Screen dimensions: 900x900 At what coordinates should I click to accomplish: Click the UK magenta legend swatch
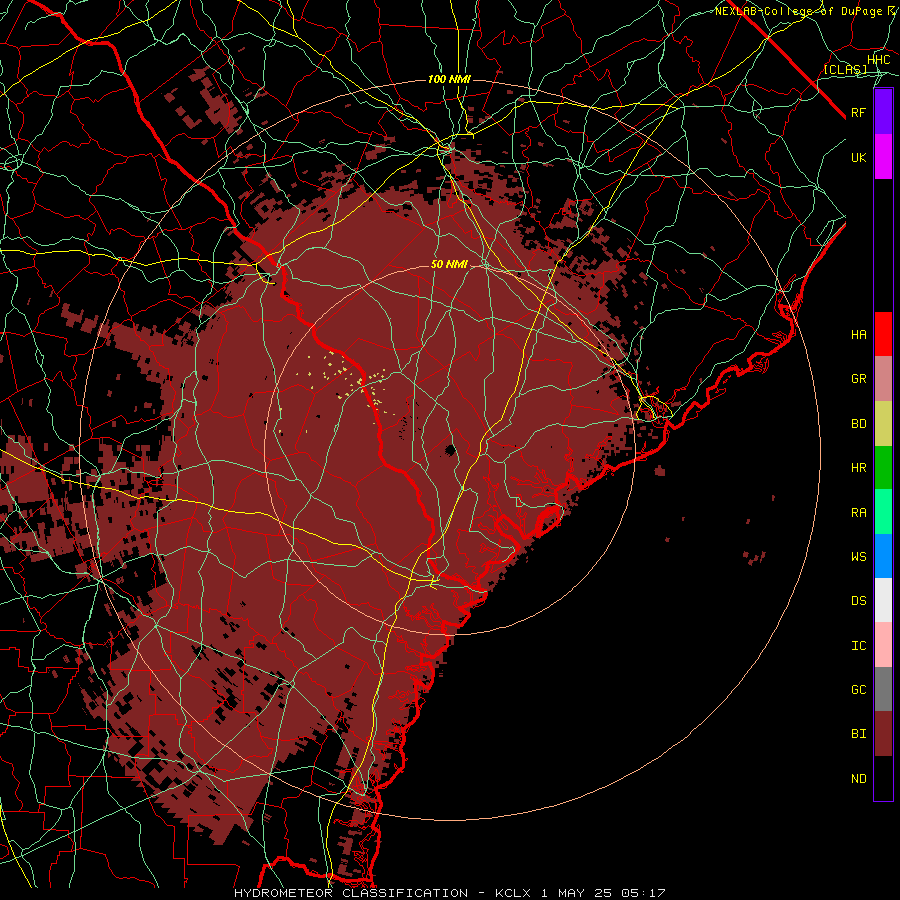click(883, 157)
